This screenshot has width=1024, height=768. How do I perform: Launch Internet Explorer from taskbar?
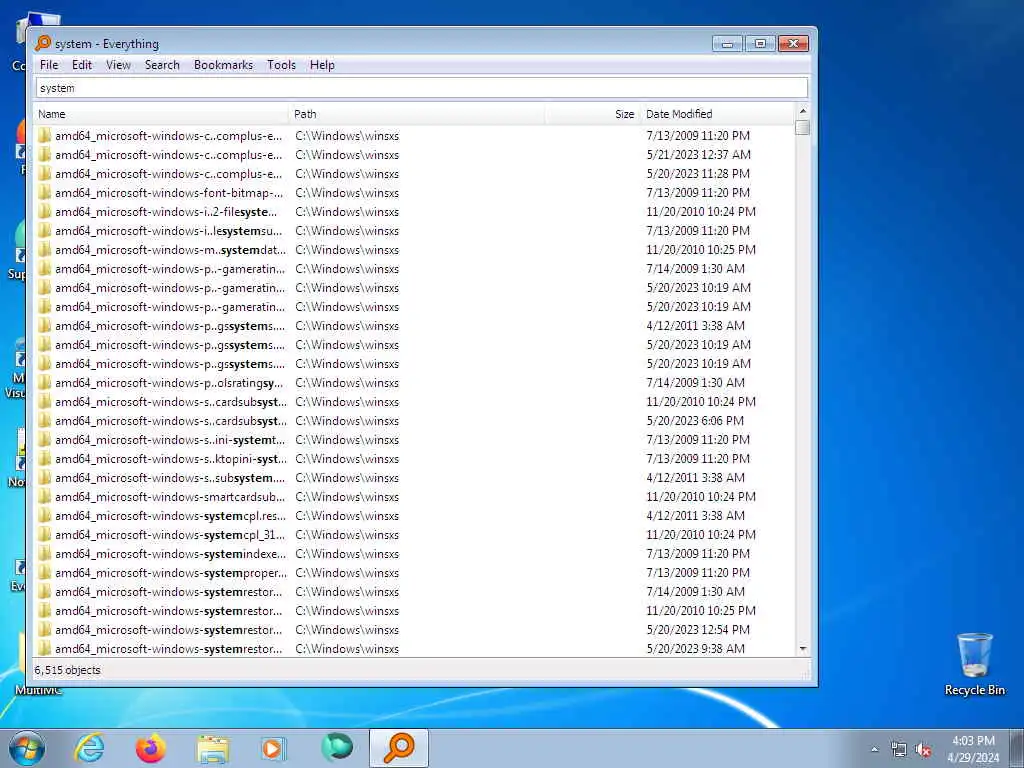tap(89, 748)
